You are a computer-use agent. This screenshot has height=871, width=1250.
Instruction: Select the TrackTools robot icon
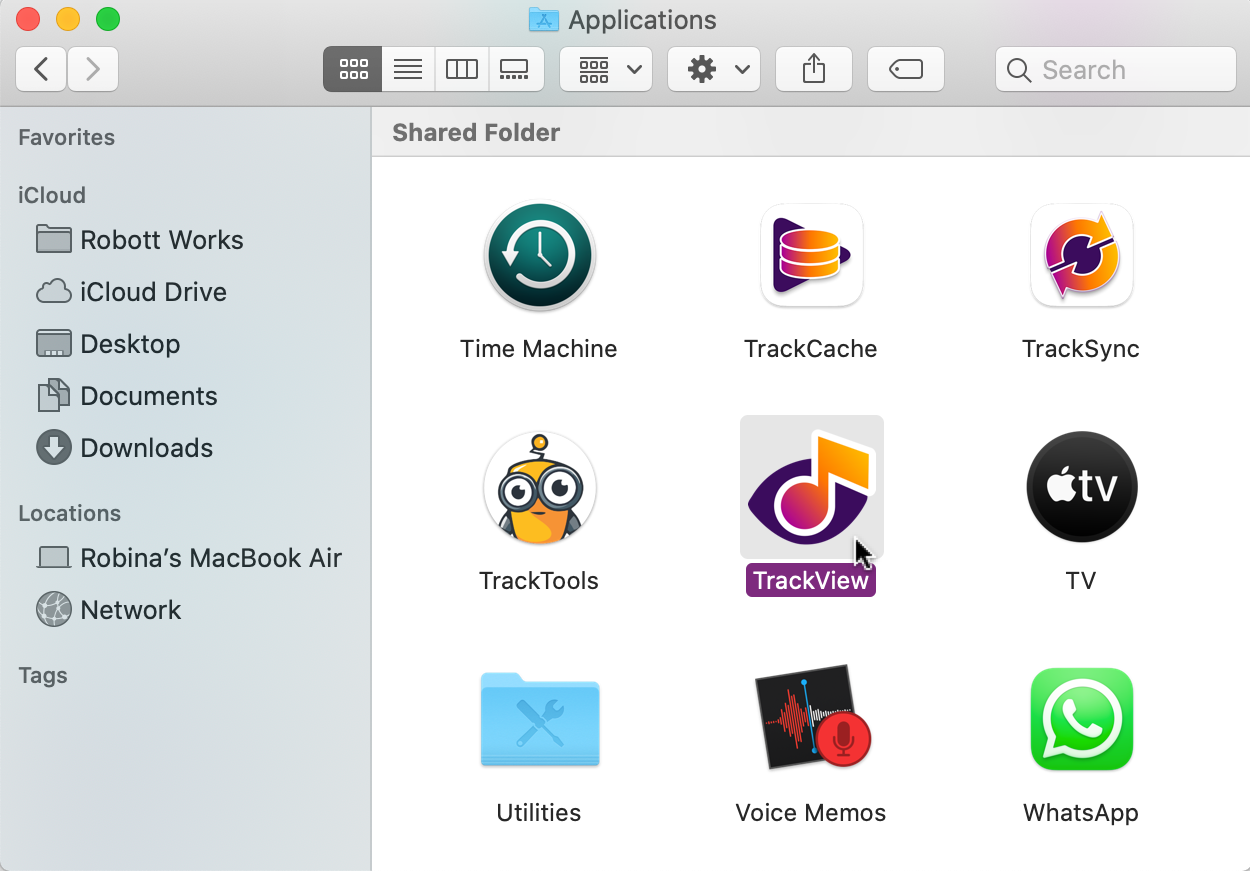tap(539, 488)
